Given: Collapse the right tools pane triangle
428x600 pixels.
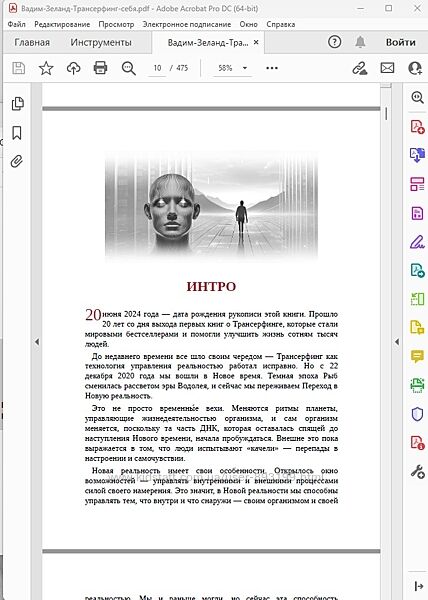Looking at the screenshot, I should [x=397, y=342].
